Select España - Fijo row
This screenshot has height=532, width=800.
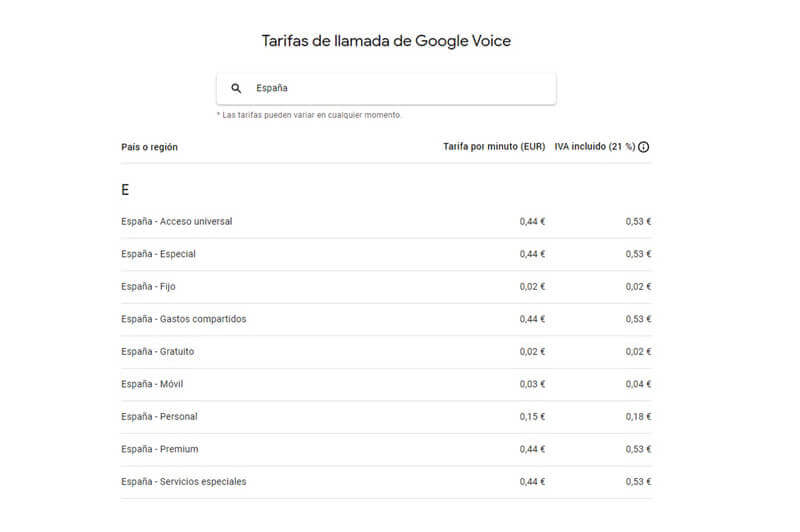tap(386, 287)
